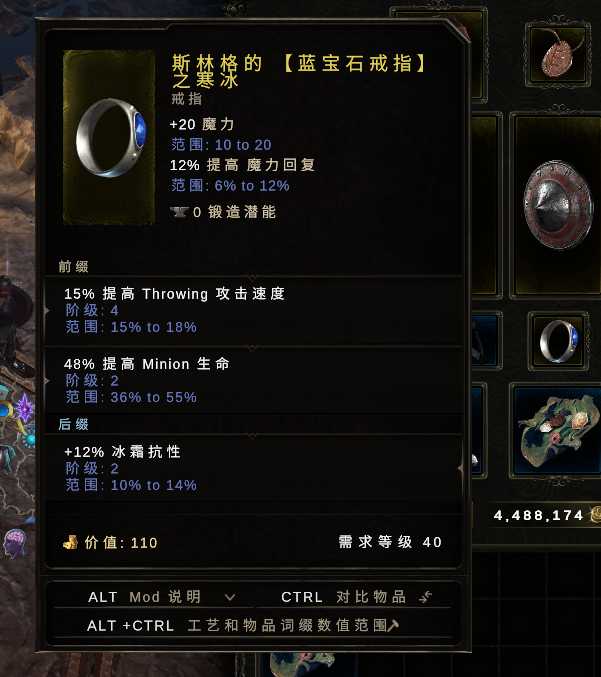
Task: Click the purple crystal icon on left
Action: pyautogui.click(x=24, y=408)
